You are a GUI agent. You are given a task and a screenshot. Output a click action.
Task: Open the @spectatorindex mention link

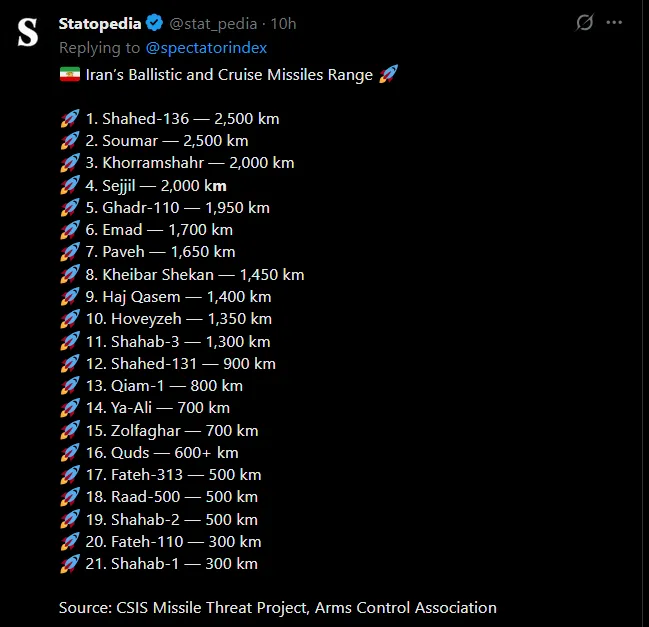207,47
